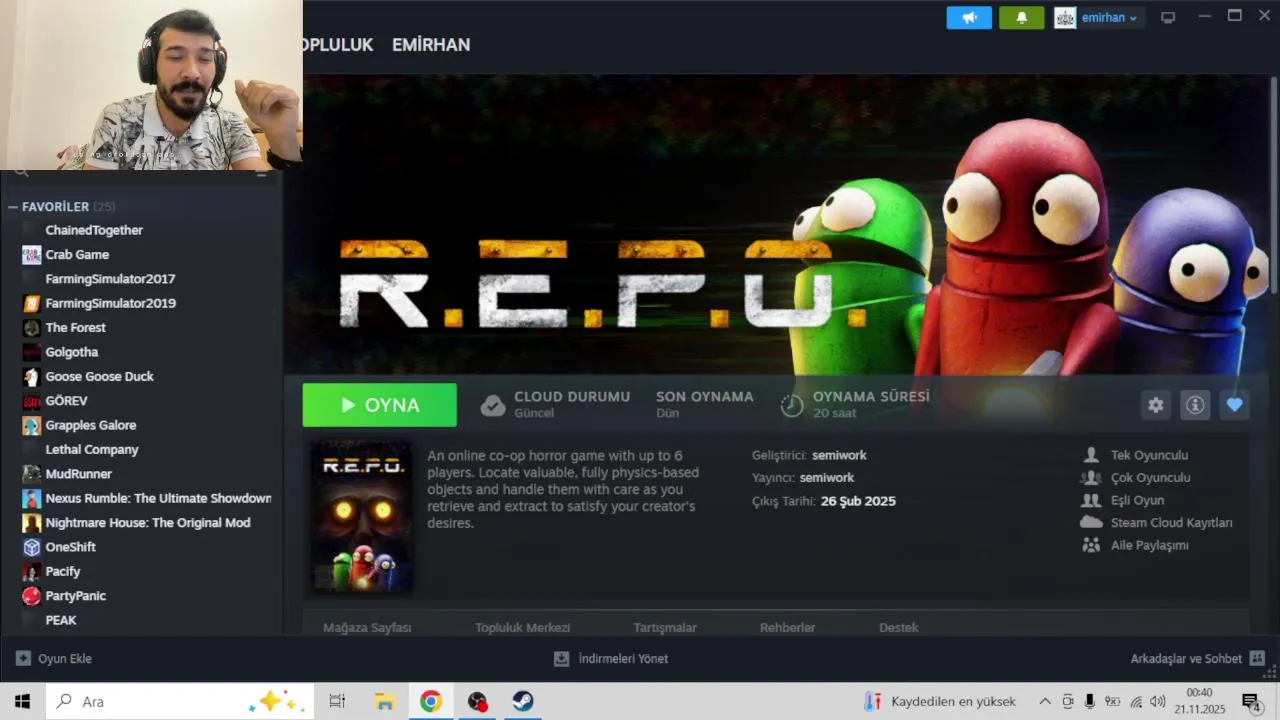Screen dimensions: 1280x720
Task: Click the Oyun Ekle plus icon
Action: (23, 658)
